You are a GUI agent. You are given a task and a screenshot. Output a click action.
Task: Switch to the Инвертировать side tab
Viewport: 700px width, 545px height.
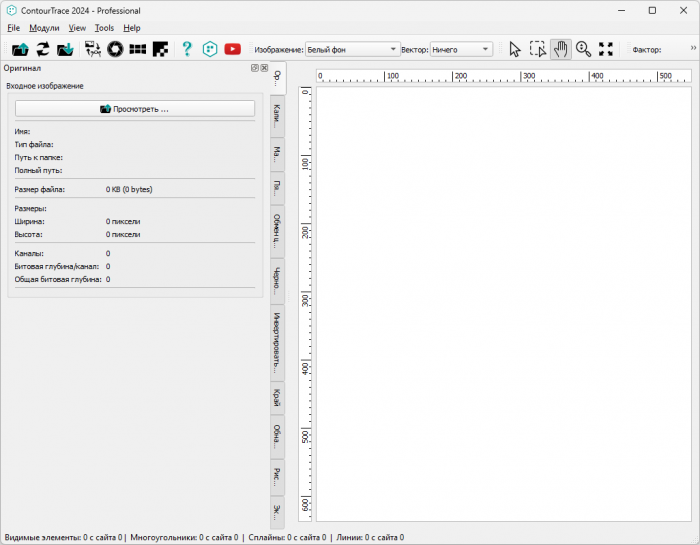277,342
